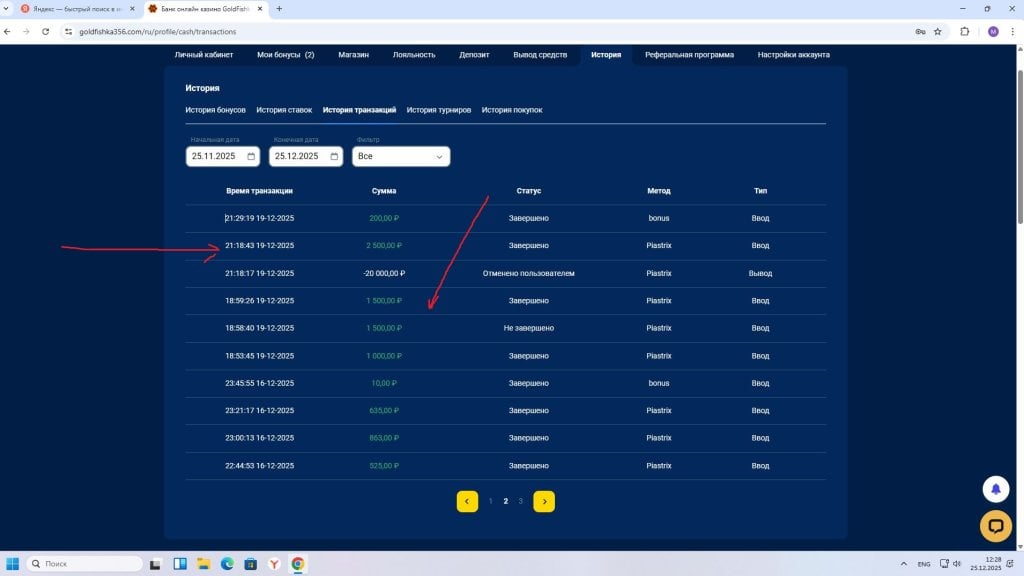Image resolution: width=1024 pixels, height=576 pixels.
Task: Open the Лояльность tab
Action: coord(414,55)
